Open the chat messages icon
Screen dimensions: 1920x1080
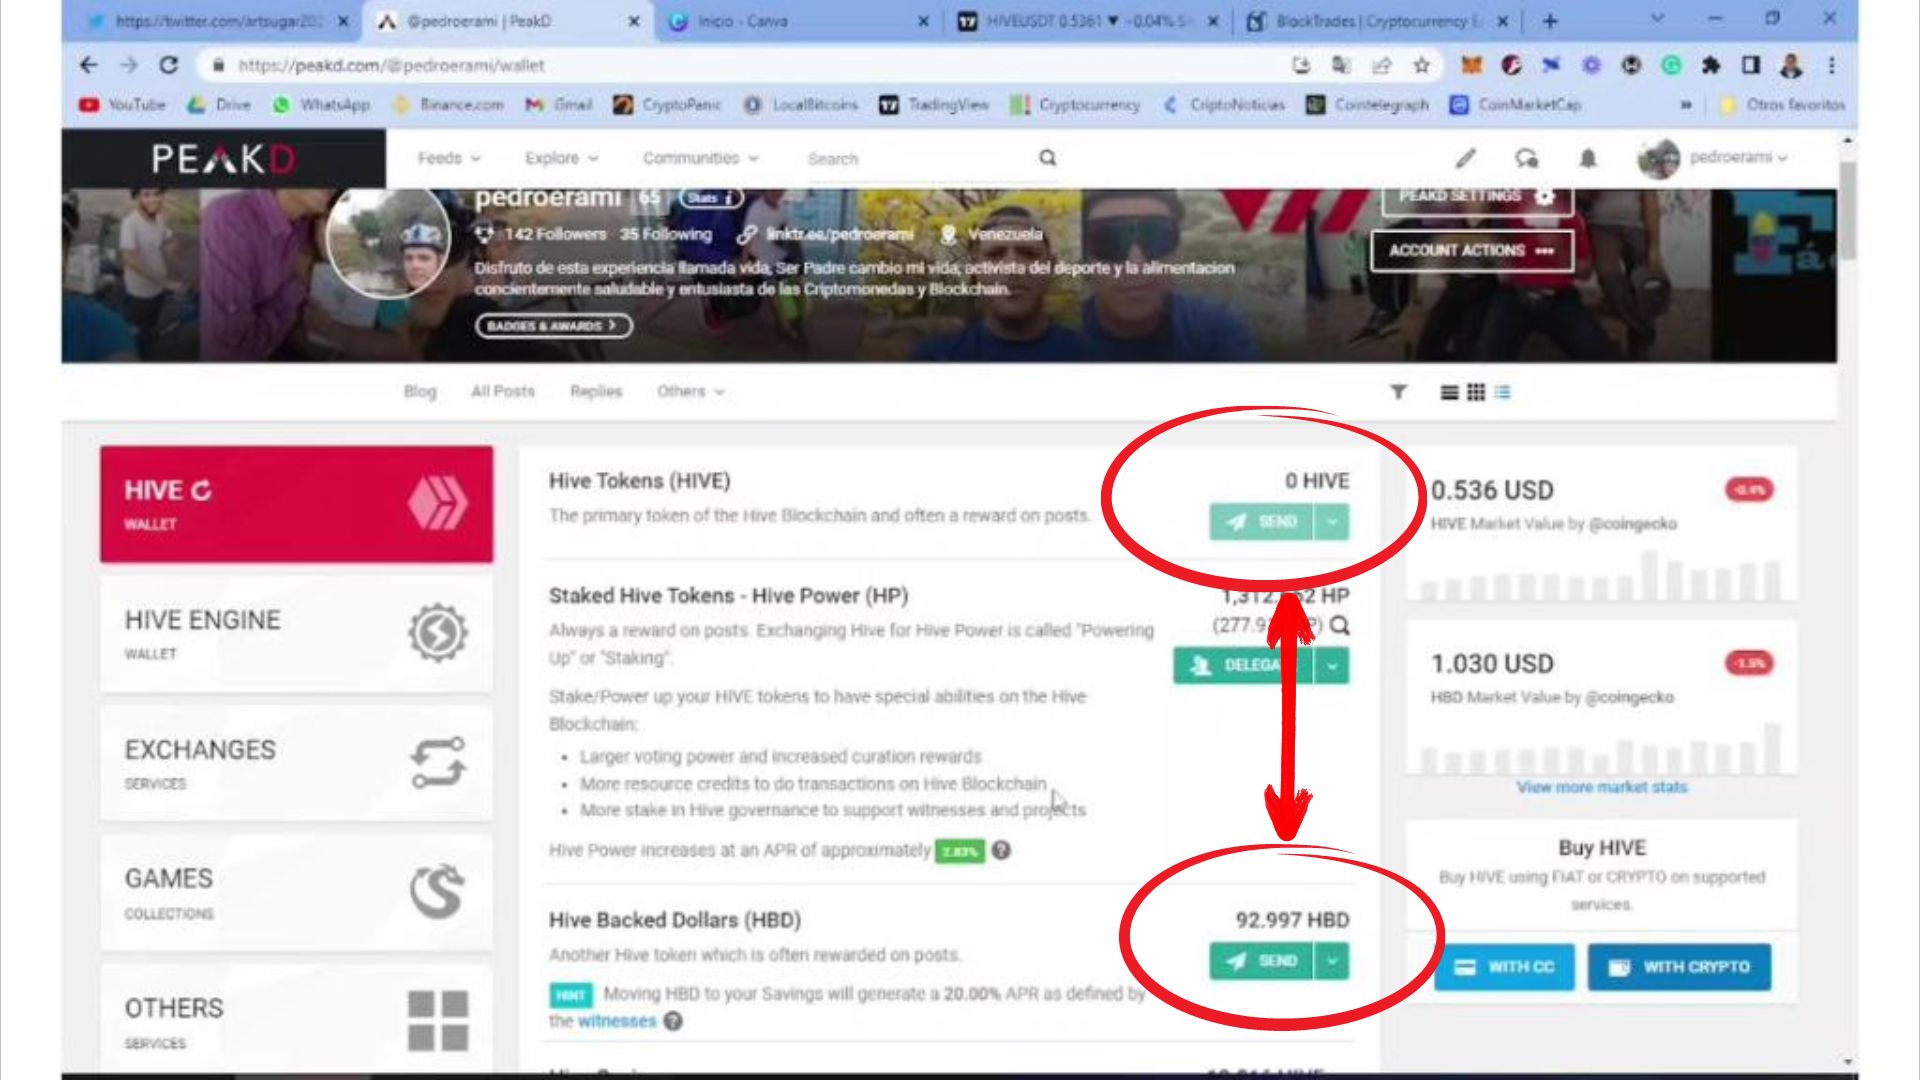tap(1526, 158)
